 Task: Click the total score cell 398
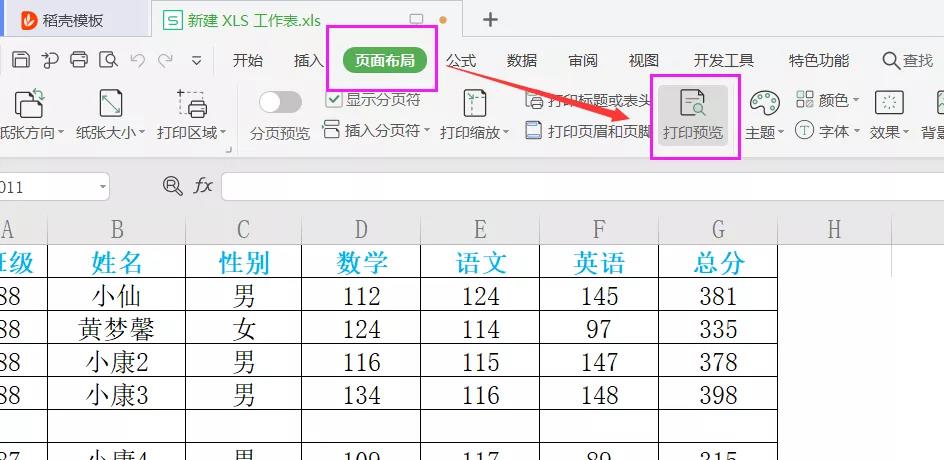[719, 394]
